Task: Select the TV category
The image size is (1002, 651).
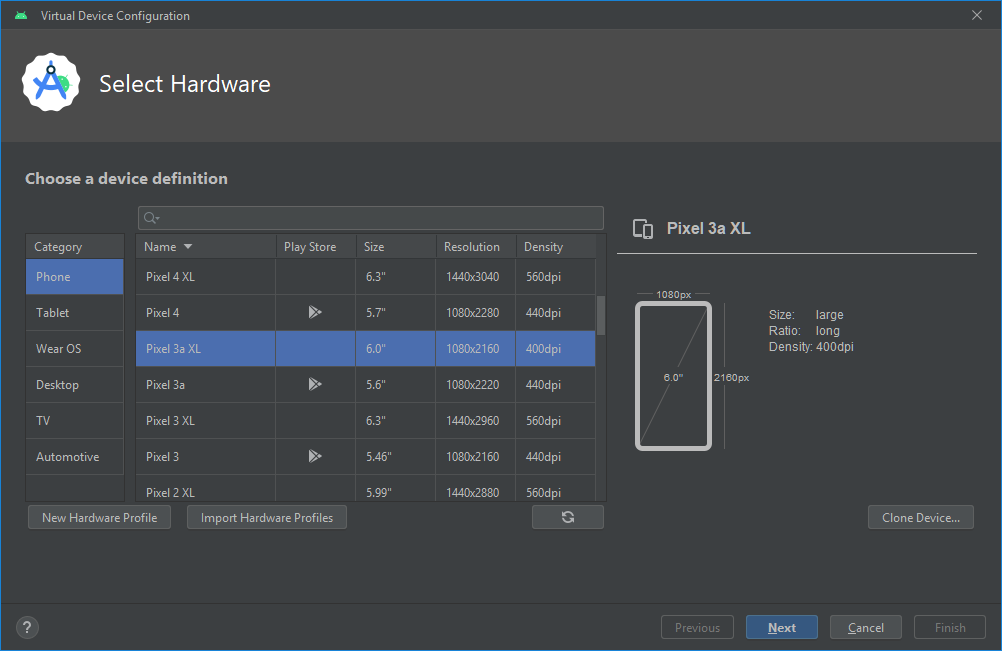Action: pos(75,420)
